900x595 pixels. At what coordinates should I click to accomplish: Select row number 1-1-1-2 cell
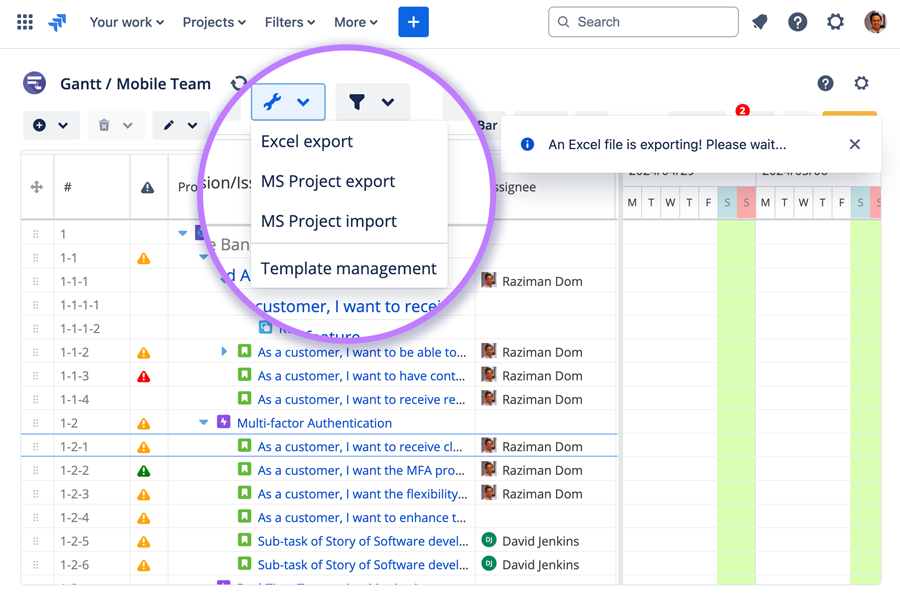(80, 329)
